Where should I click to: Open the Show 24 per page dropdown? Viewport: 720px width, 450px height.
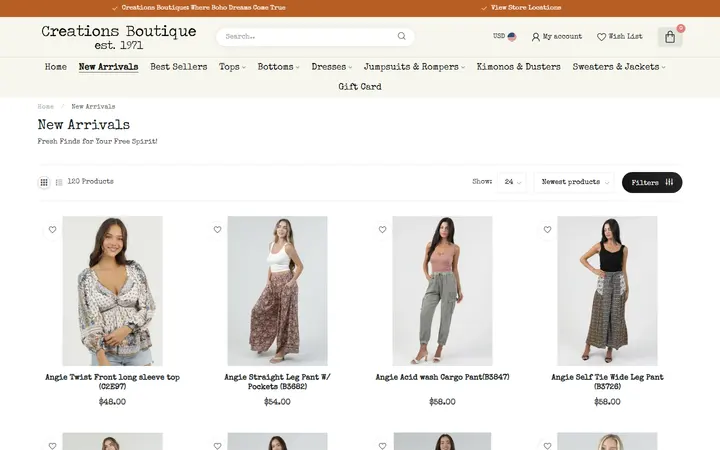click(x=512, y=182)
